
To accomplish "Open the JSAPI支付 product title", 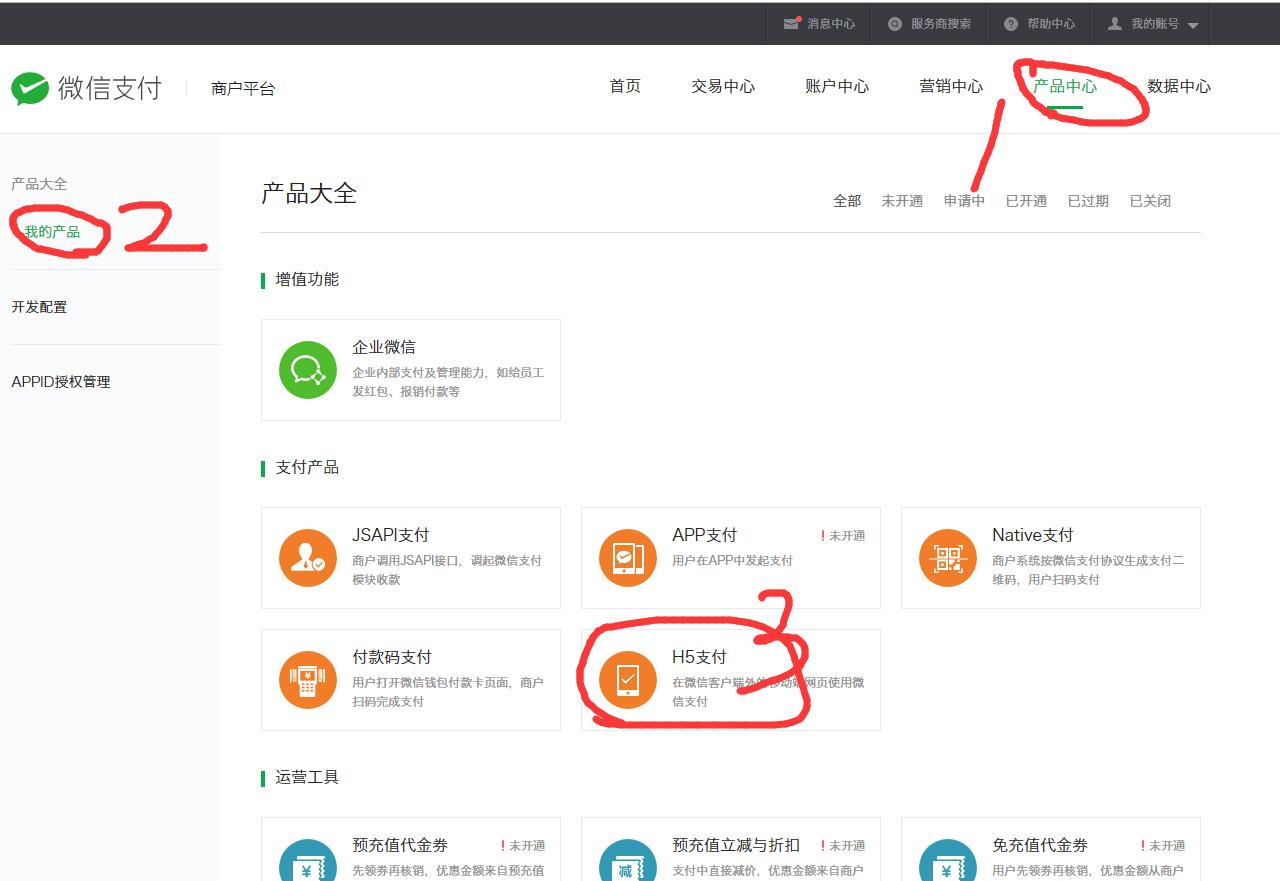I will 391,535.
